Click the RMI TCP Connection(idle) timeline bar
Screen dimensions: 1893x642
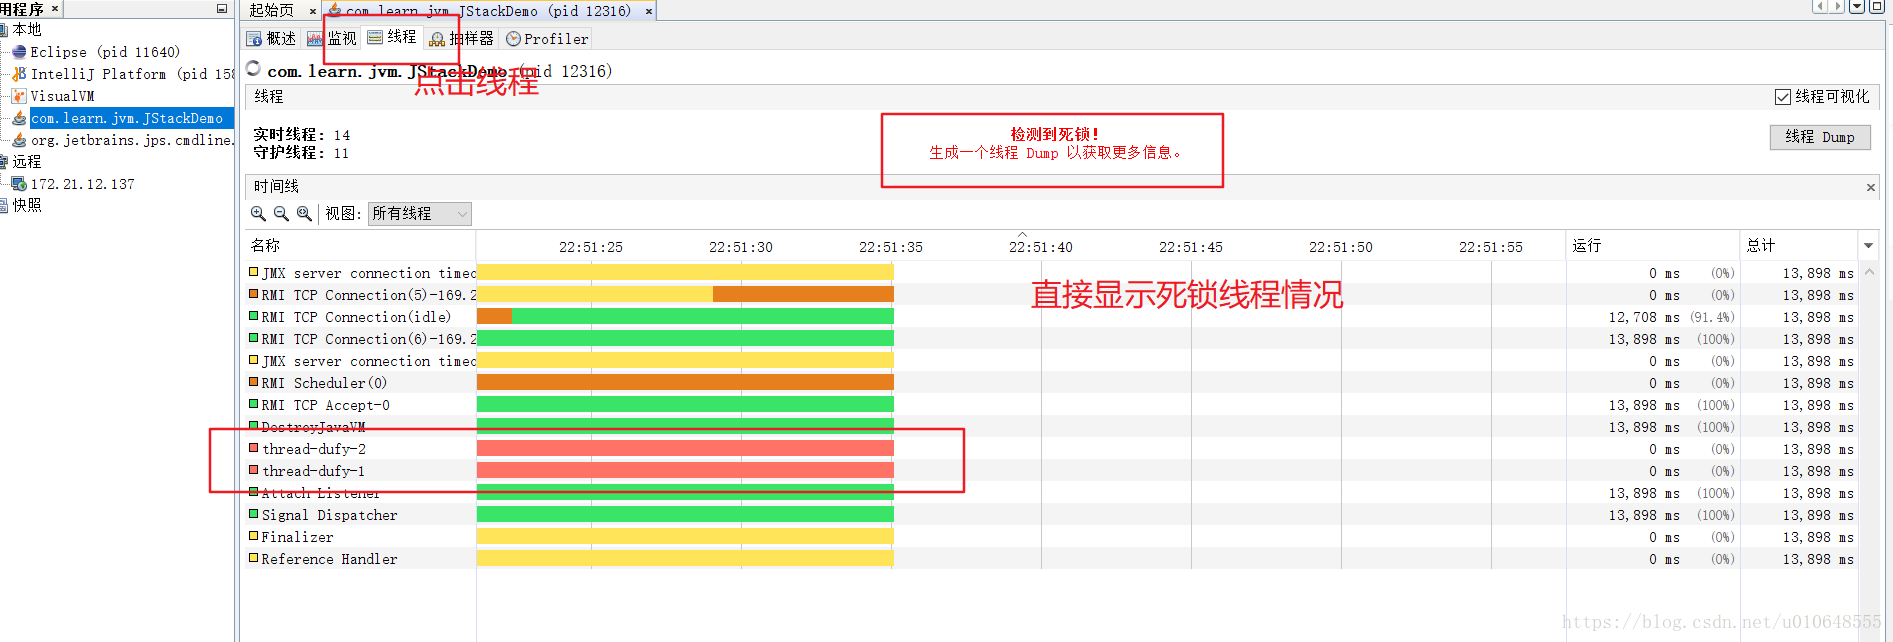pos(685,316)
